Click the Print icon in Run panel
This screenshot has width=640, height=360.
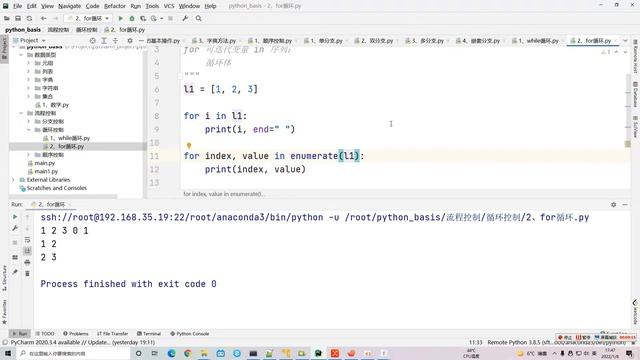[x=27, y=262]
